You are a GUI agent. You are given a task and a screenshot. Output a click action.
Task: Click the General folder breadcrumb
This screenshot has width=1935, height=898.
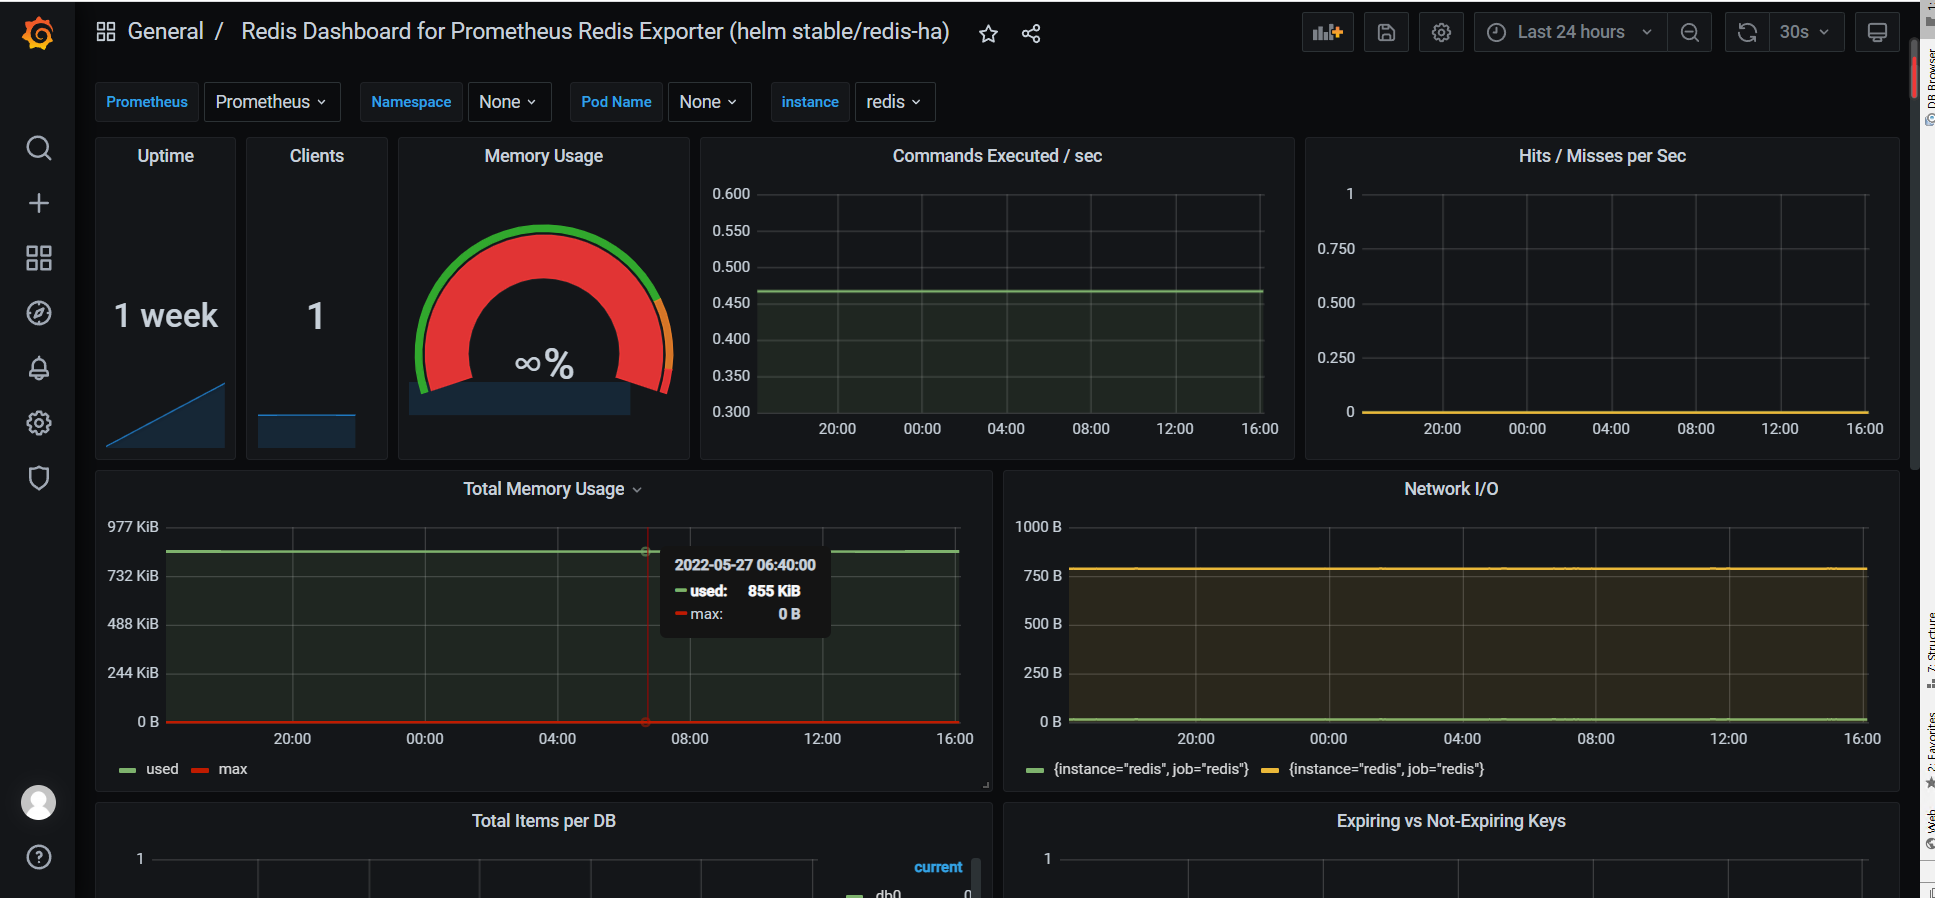166,31
